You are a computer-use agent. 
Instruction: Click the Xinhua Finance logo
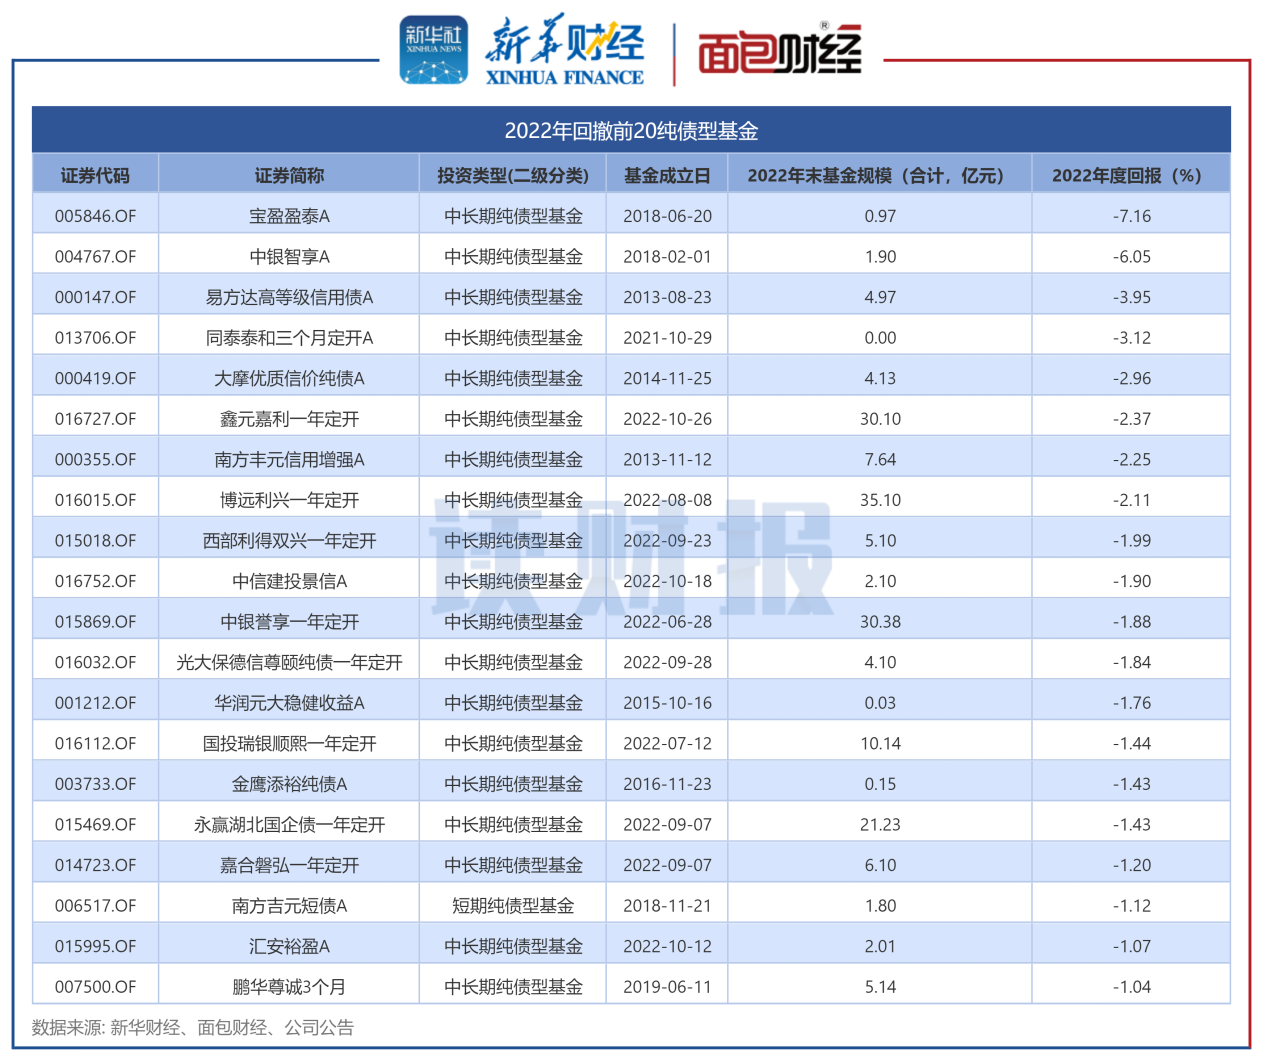pos(565,50)
